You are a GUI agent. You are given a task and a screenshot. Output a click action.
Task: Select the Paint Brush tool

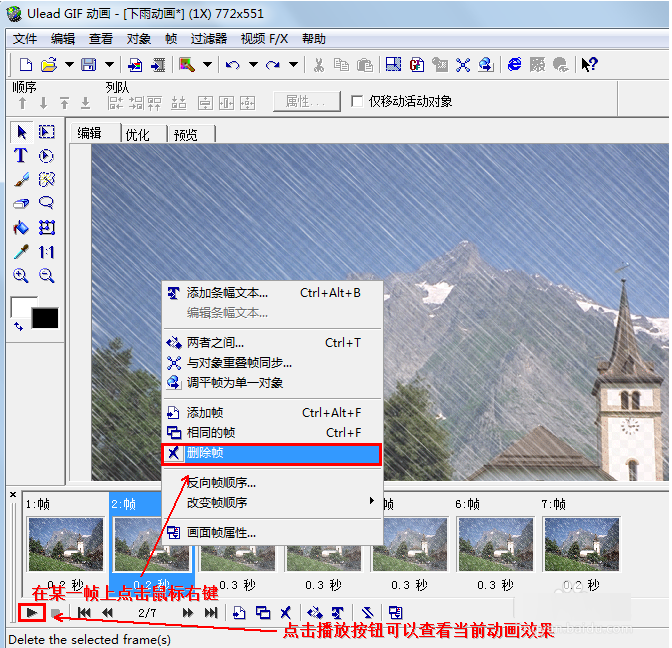click(x=21, y=180)
